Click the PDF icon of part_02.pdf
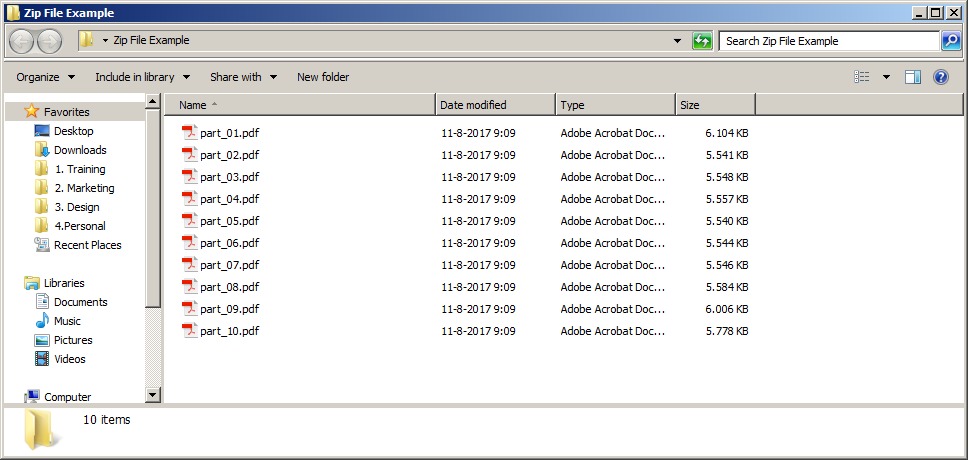This screenshot has width=968, height=460. (190, 154)
